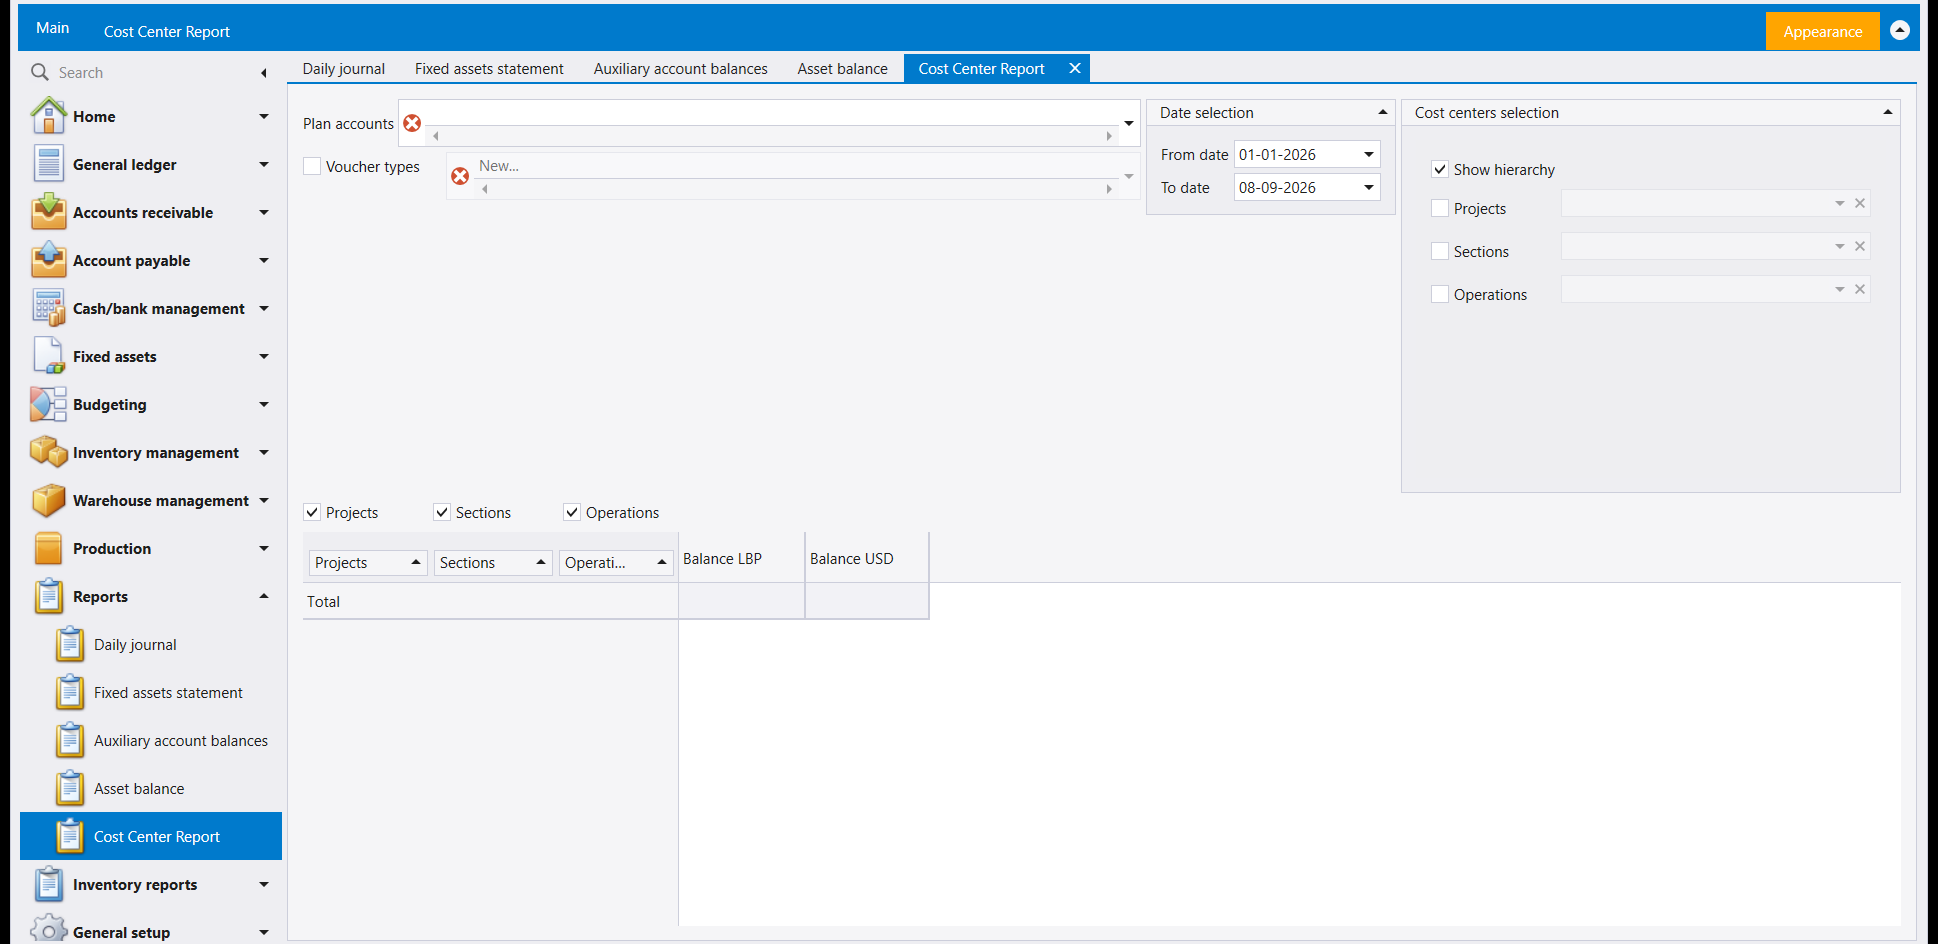Uncheck the Projects checkbox above the grid

(x=312, y=512)
